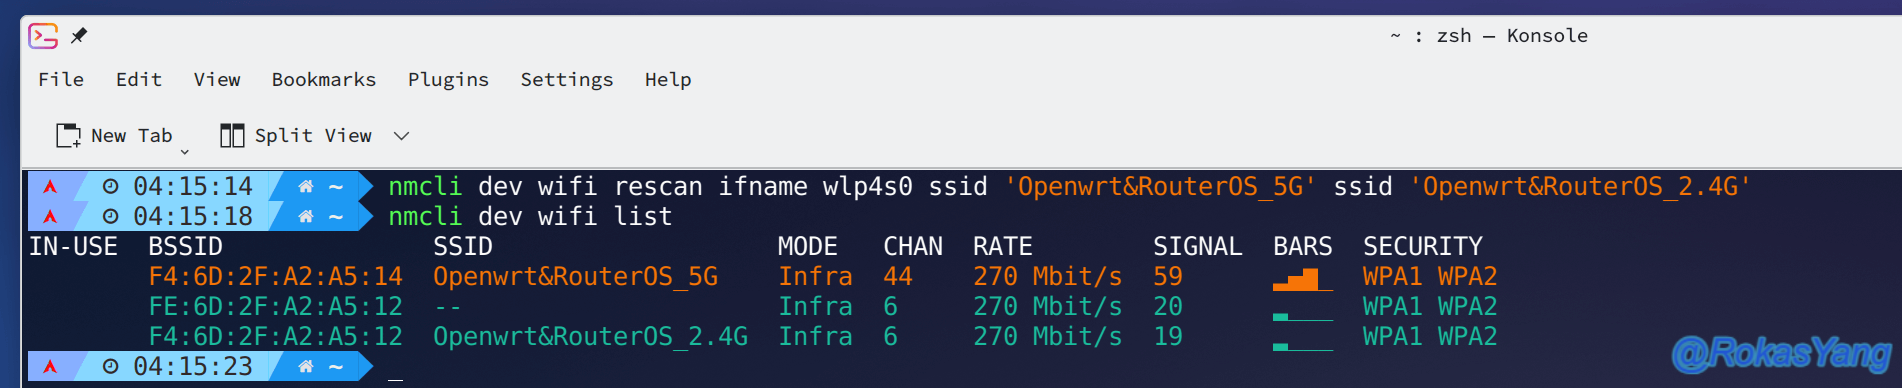Click the Arch logo in first prompt
Image resolution: width=1902 pixels, height=388 pixels.
point(50,186)
